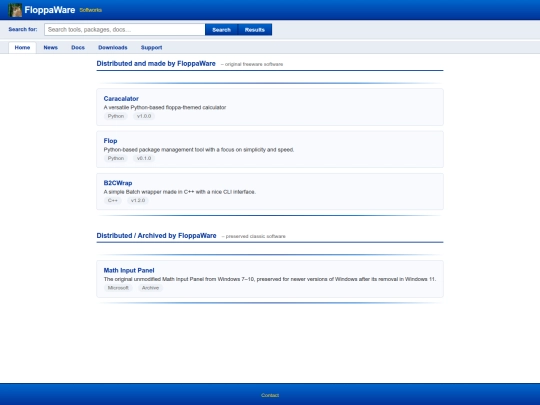Click the Caracalator description text
The width and height of the screenshot is (540, 405).
[x=165, y=107]
